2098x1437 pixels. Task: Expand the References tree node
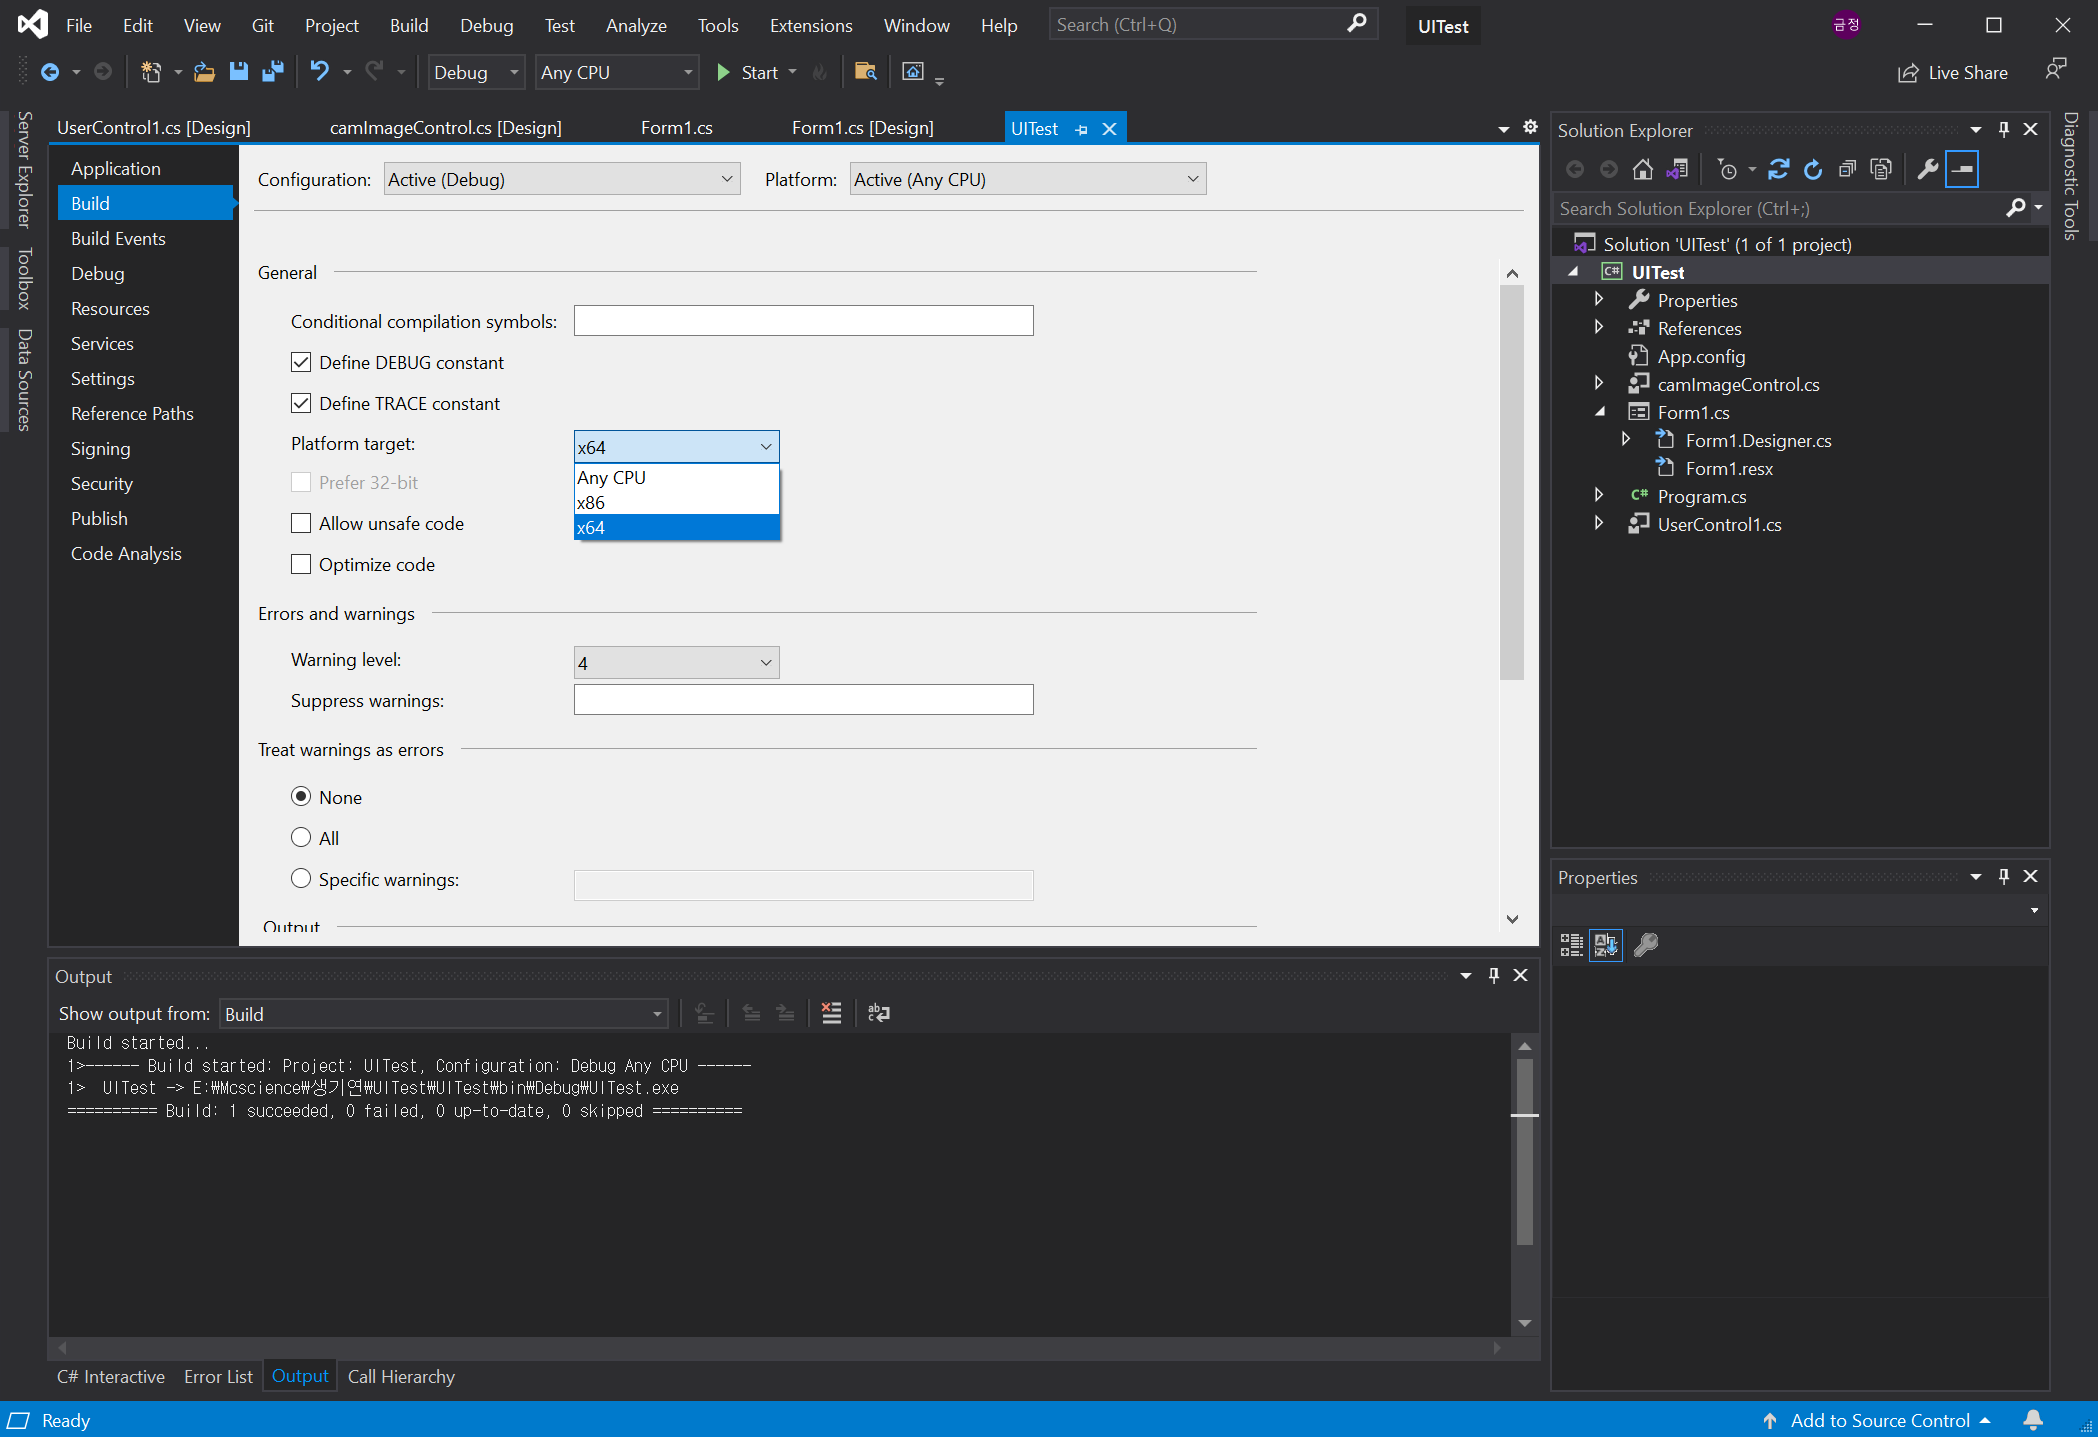(x=1598, y=328)
